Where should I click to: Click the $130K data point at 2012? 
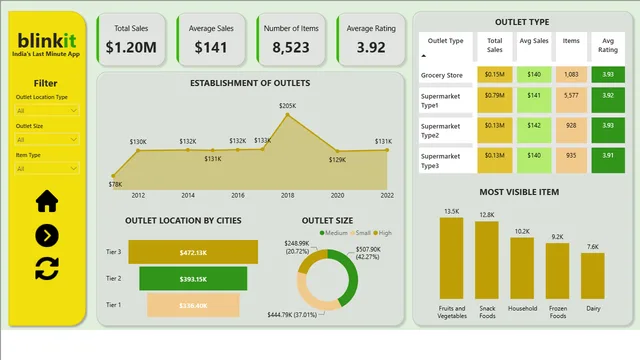point(138,150)
